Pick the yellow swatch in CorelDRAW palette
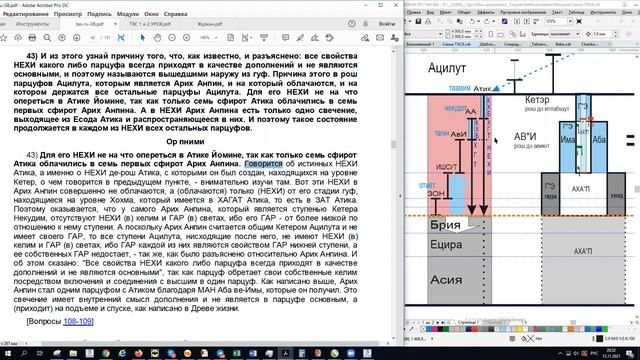 [519, 329]
